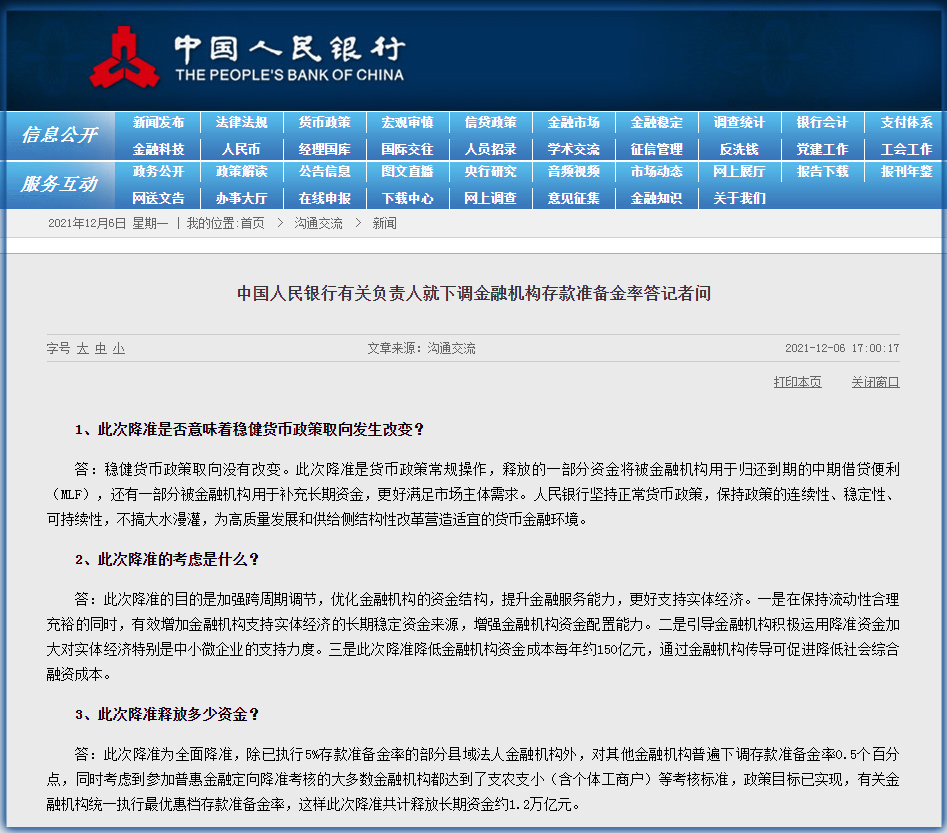Viewport: 947px width, 833px height.
Task: Open the 新闻发布 menu item
Action: [x=158, y=123]
